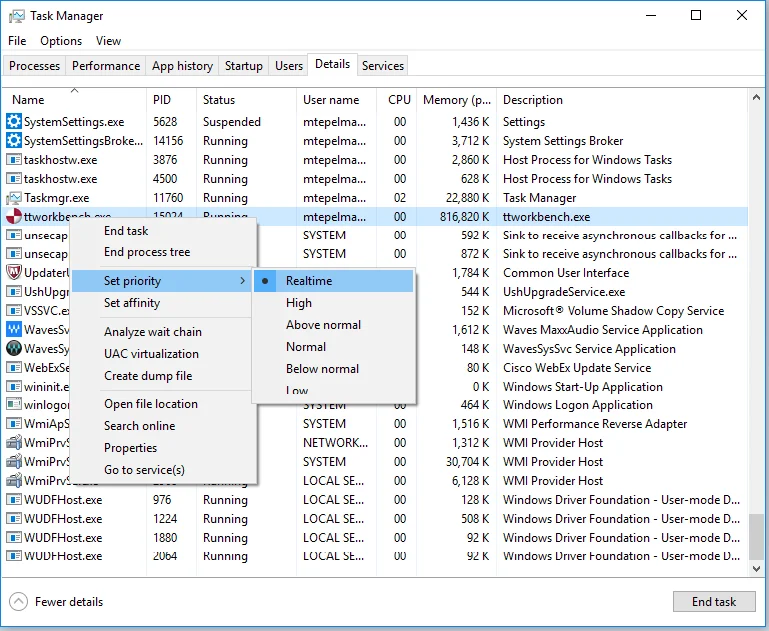769x631 pixels.
Task: Click the Updater shield icon
Action: tap(14, 272)
